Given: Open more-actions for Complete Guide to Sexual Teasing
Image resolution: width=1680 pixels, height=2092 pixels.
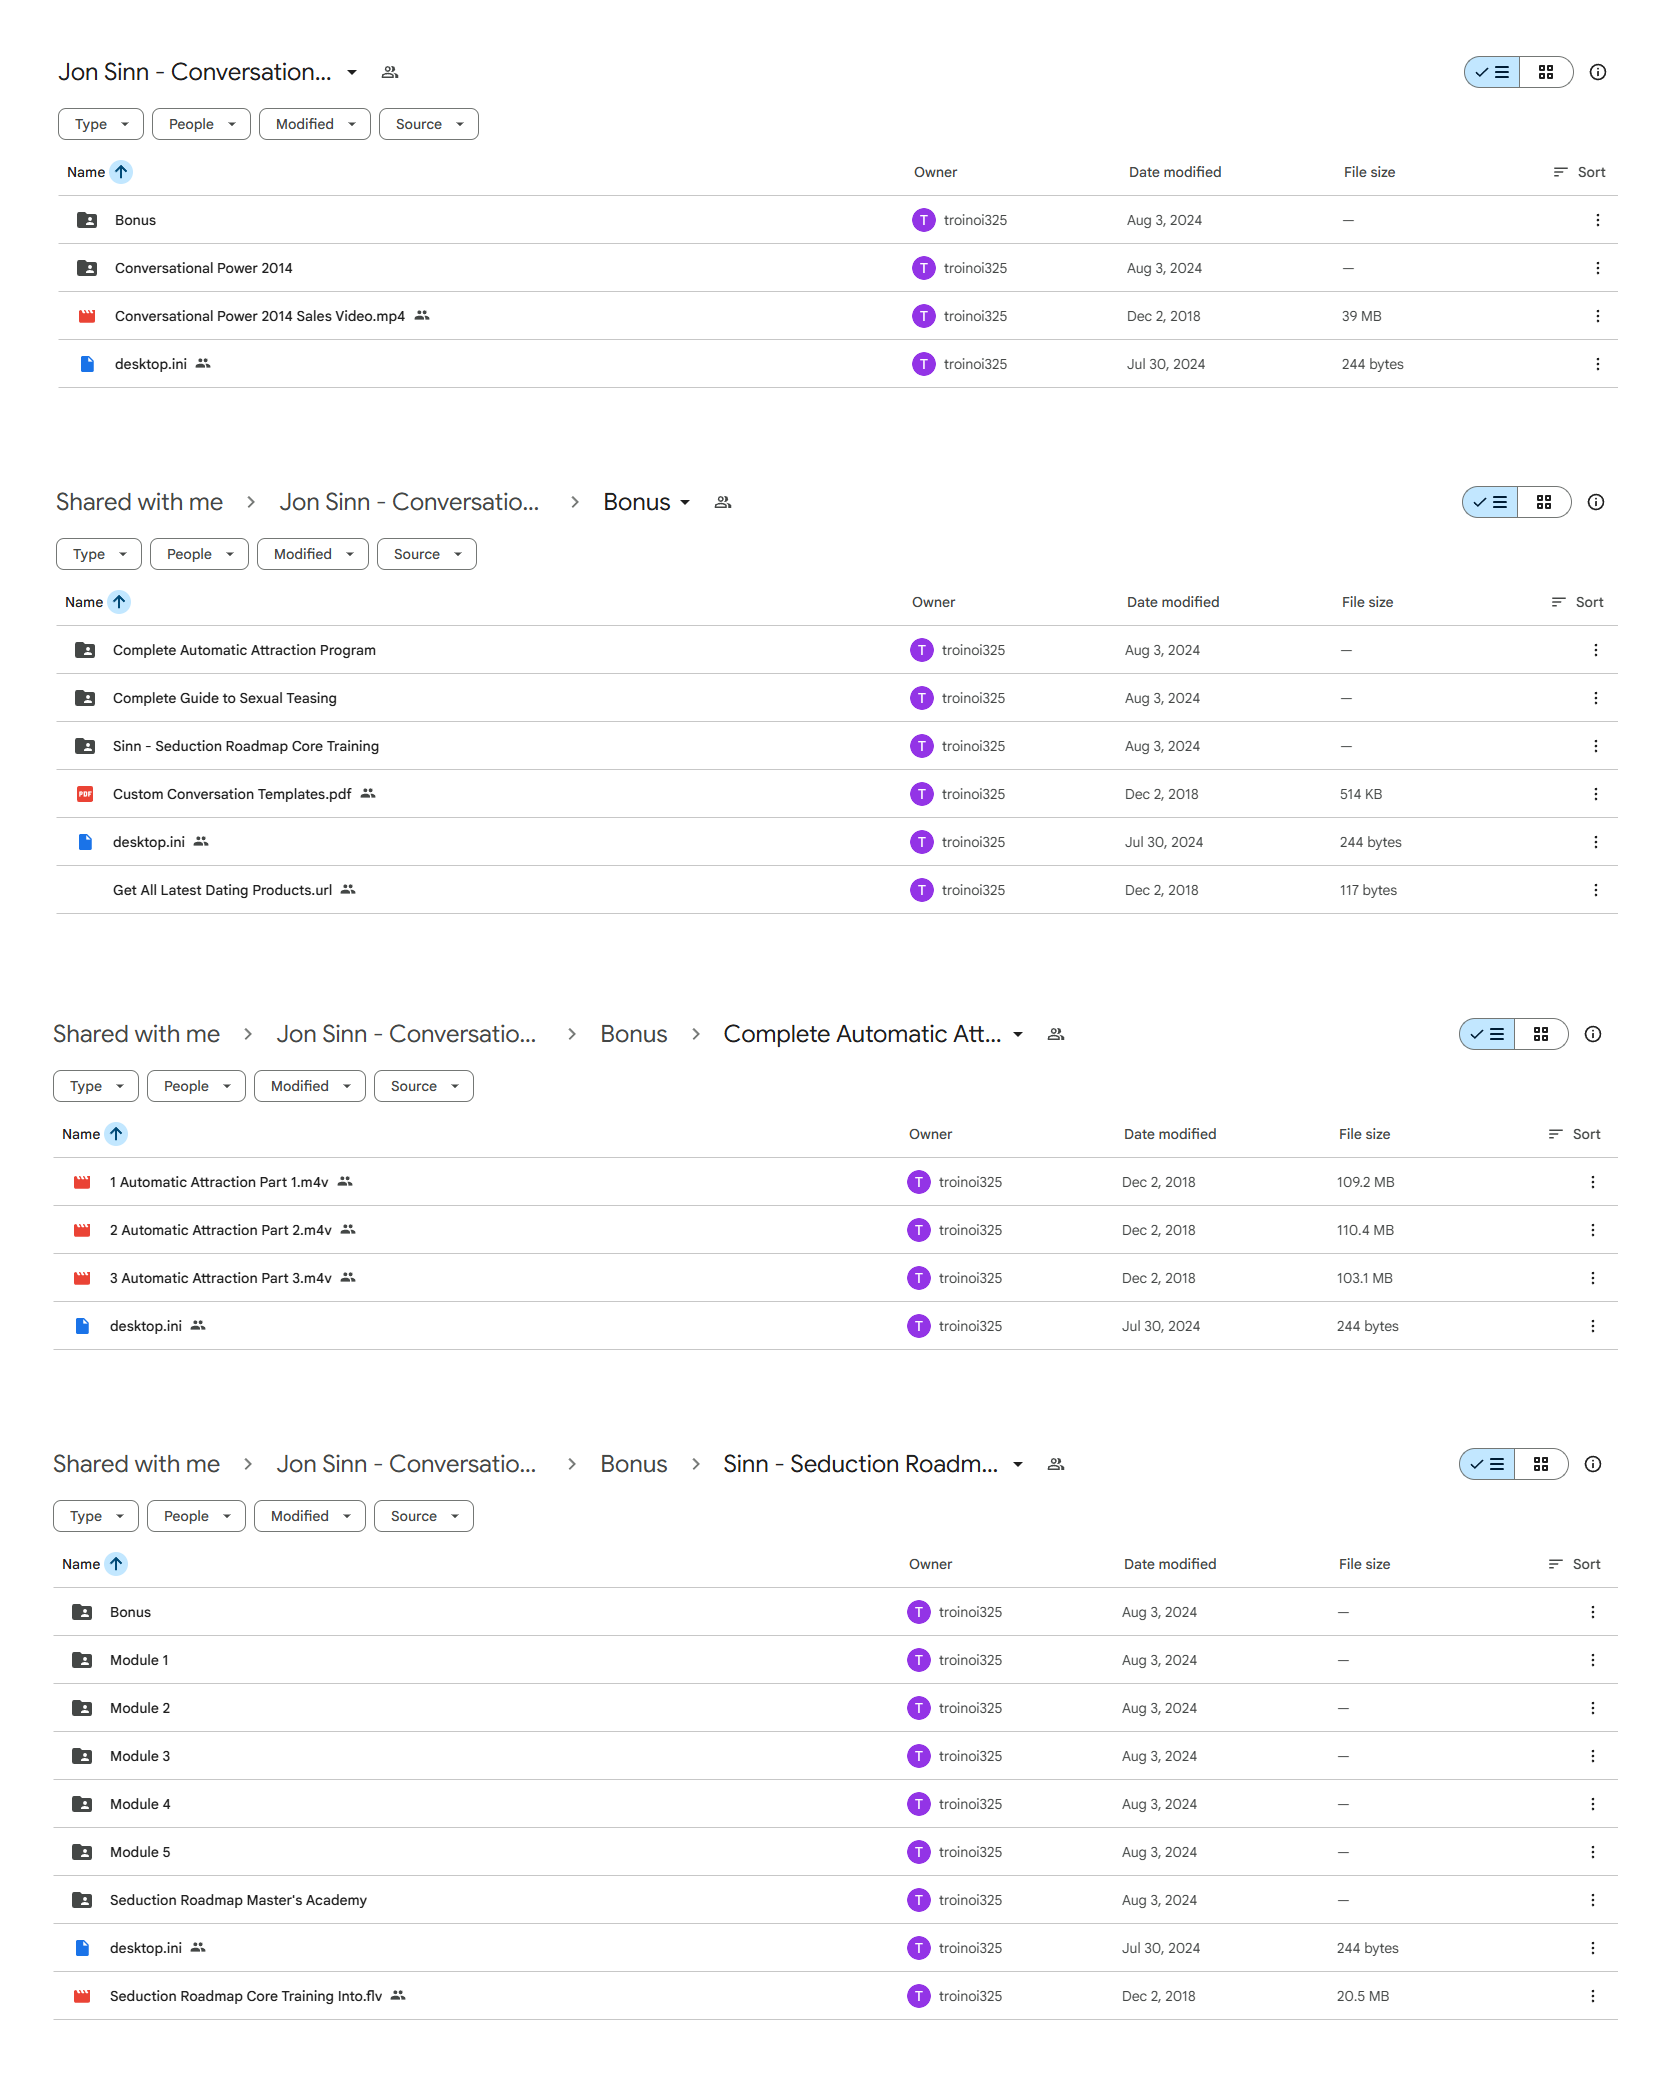Looking at the screenshot, I should [1595, 698].
